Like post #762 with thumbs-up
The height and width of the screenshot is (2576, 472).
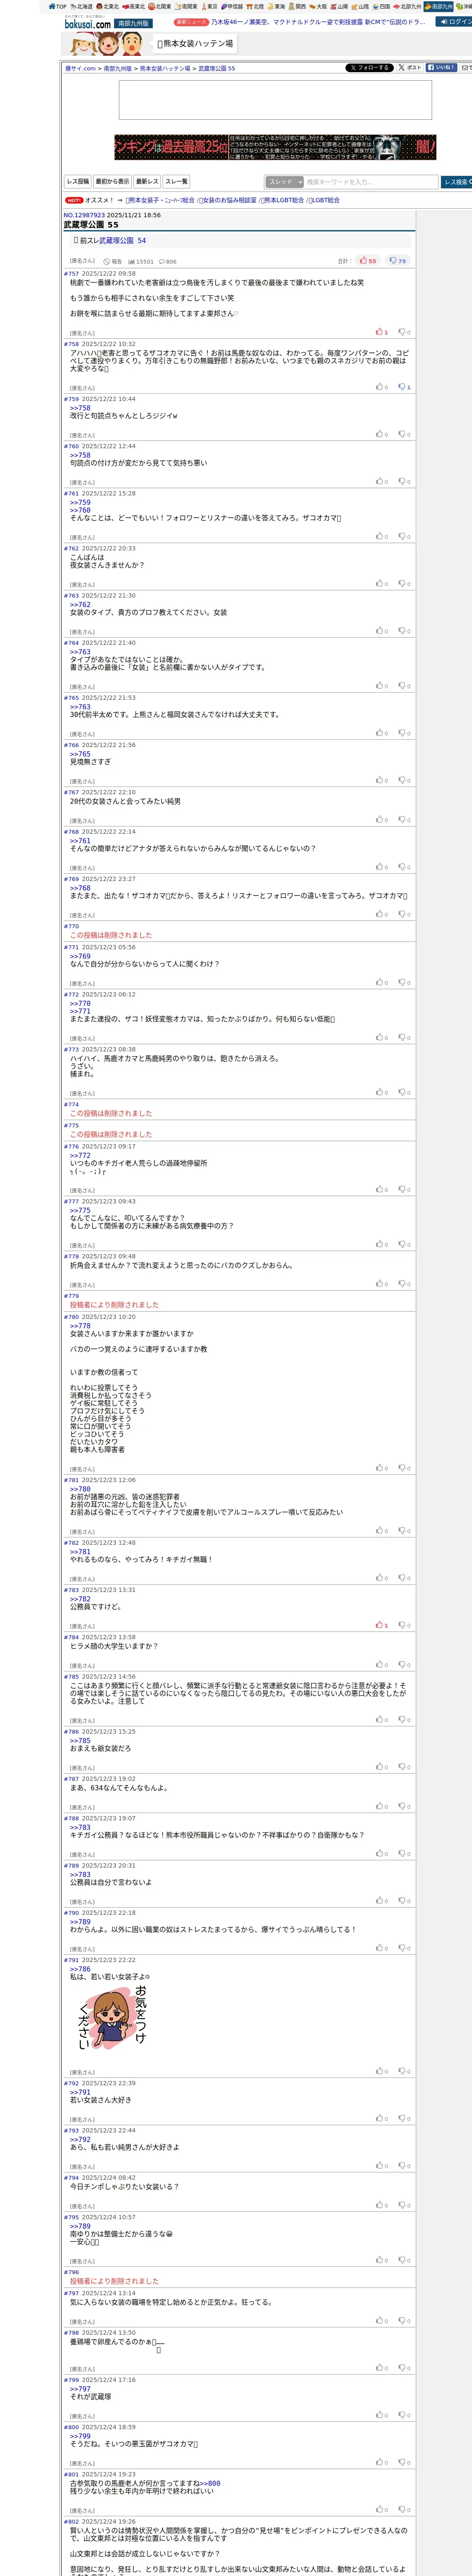[x=382, y=583]
